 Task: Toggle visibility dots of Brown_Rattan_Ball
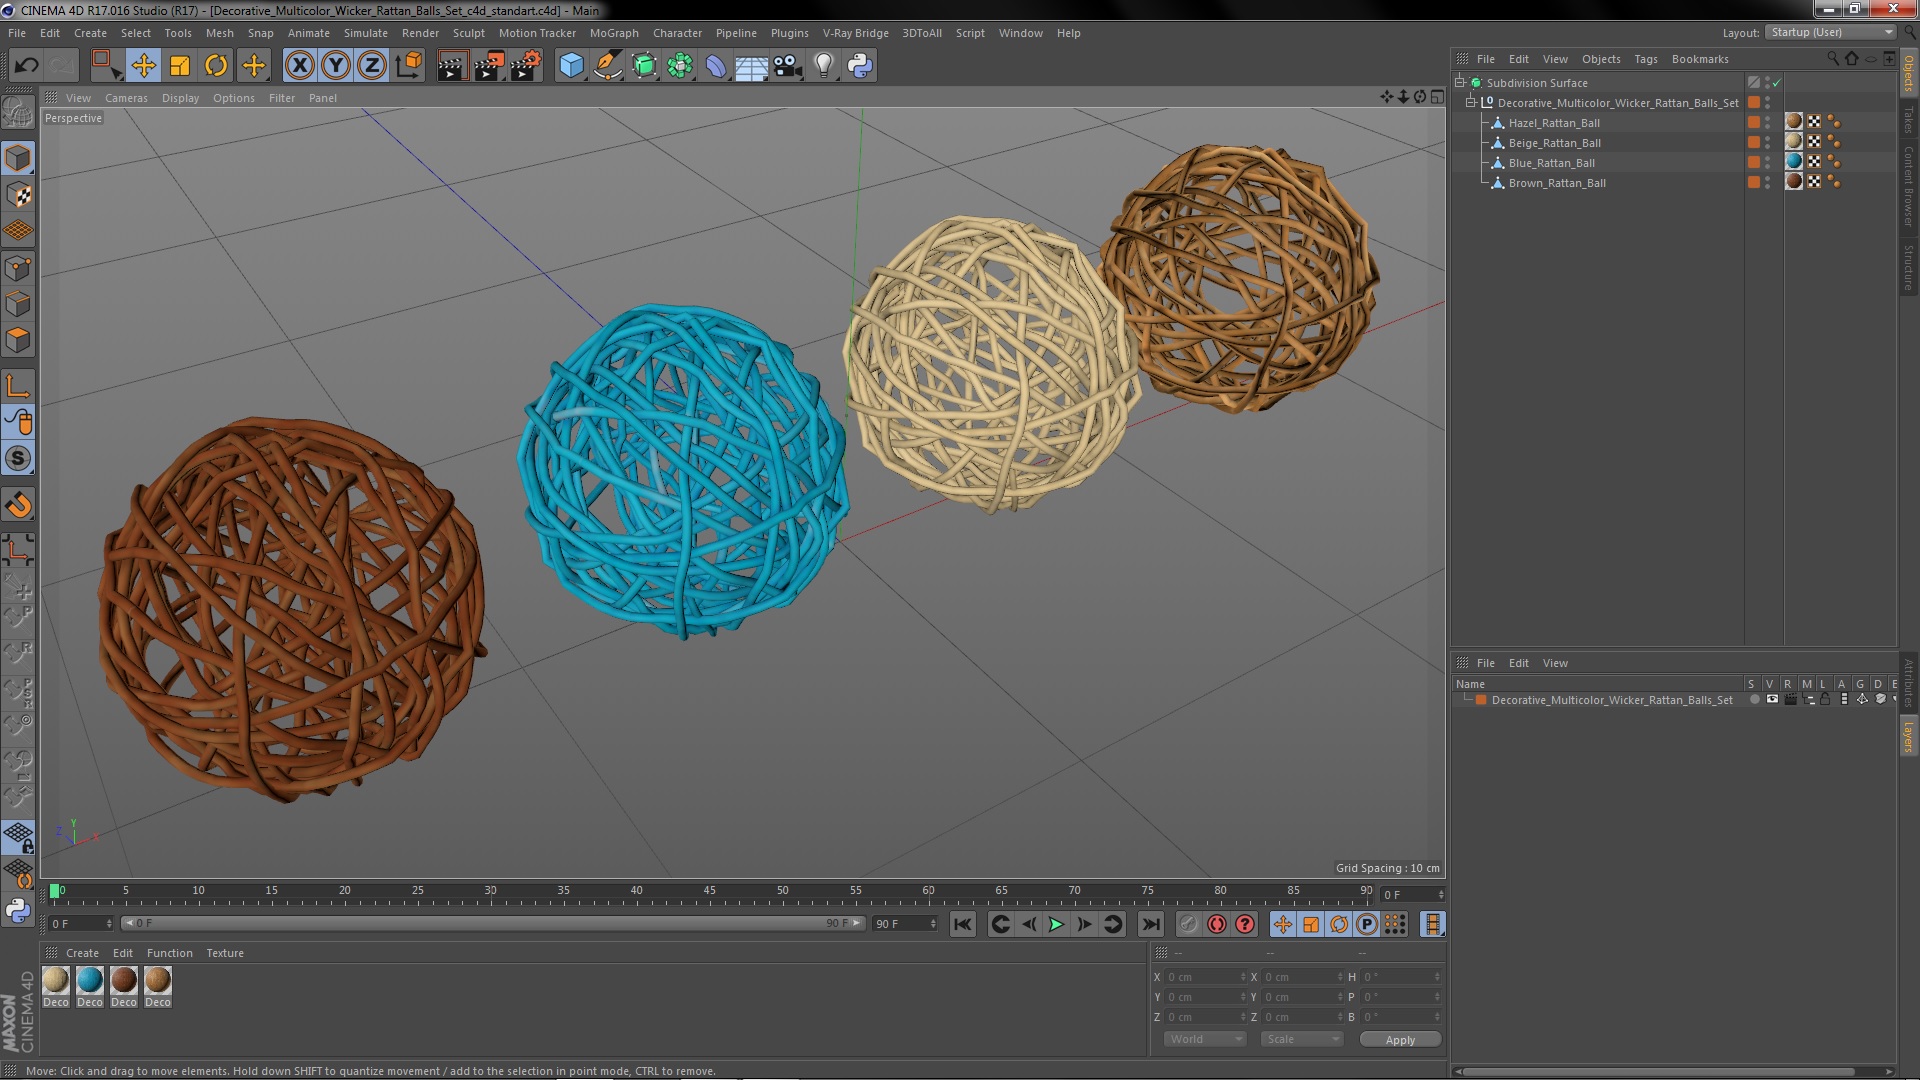tap(1768, 183)
